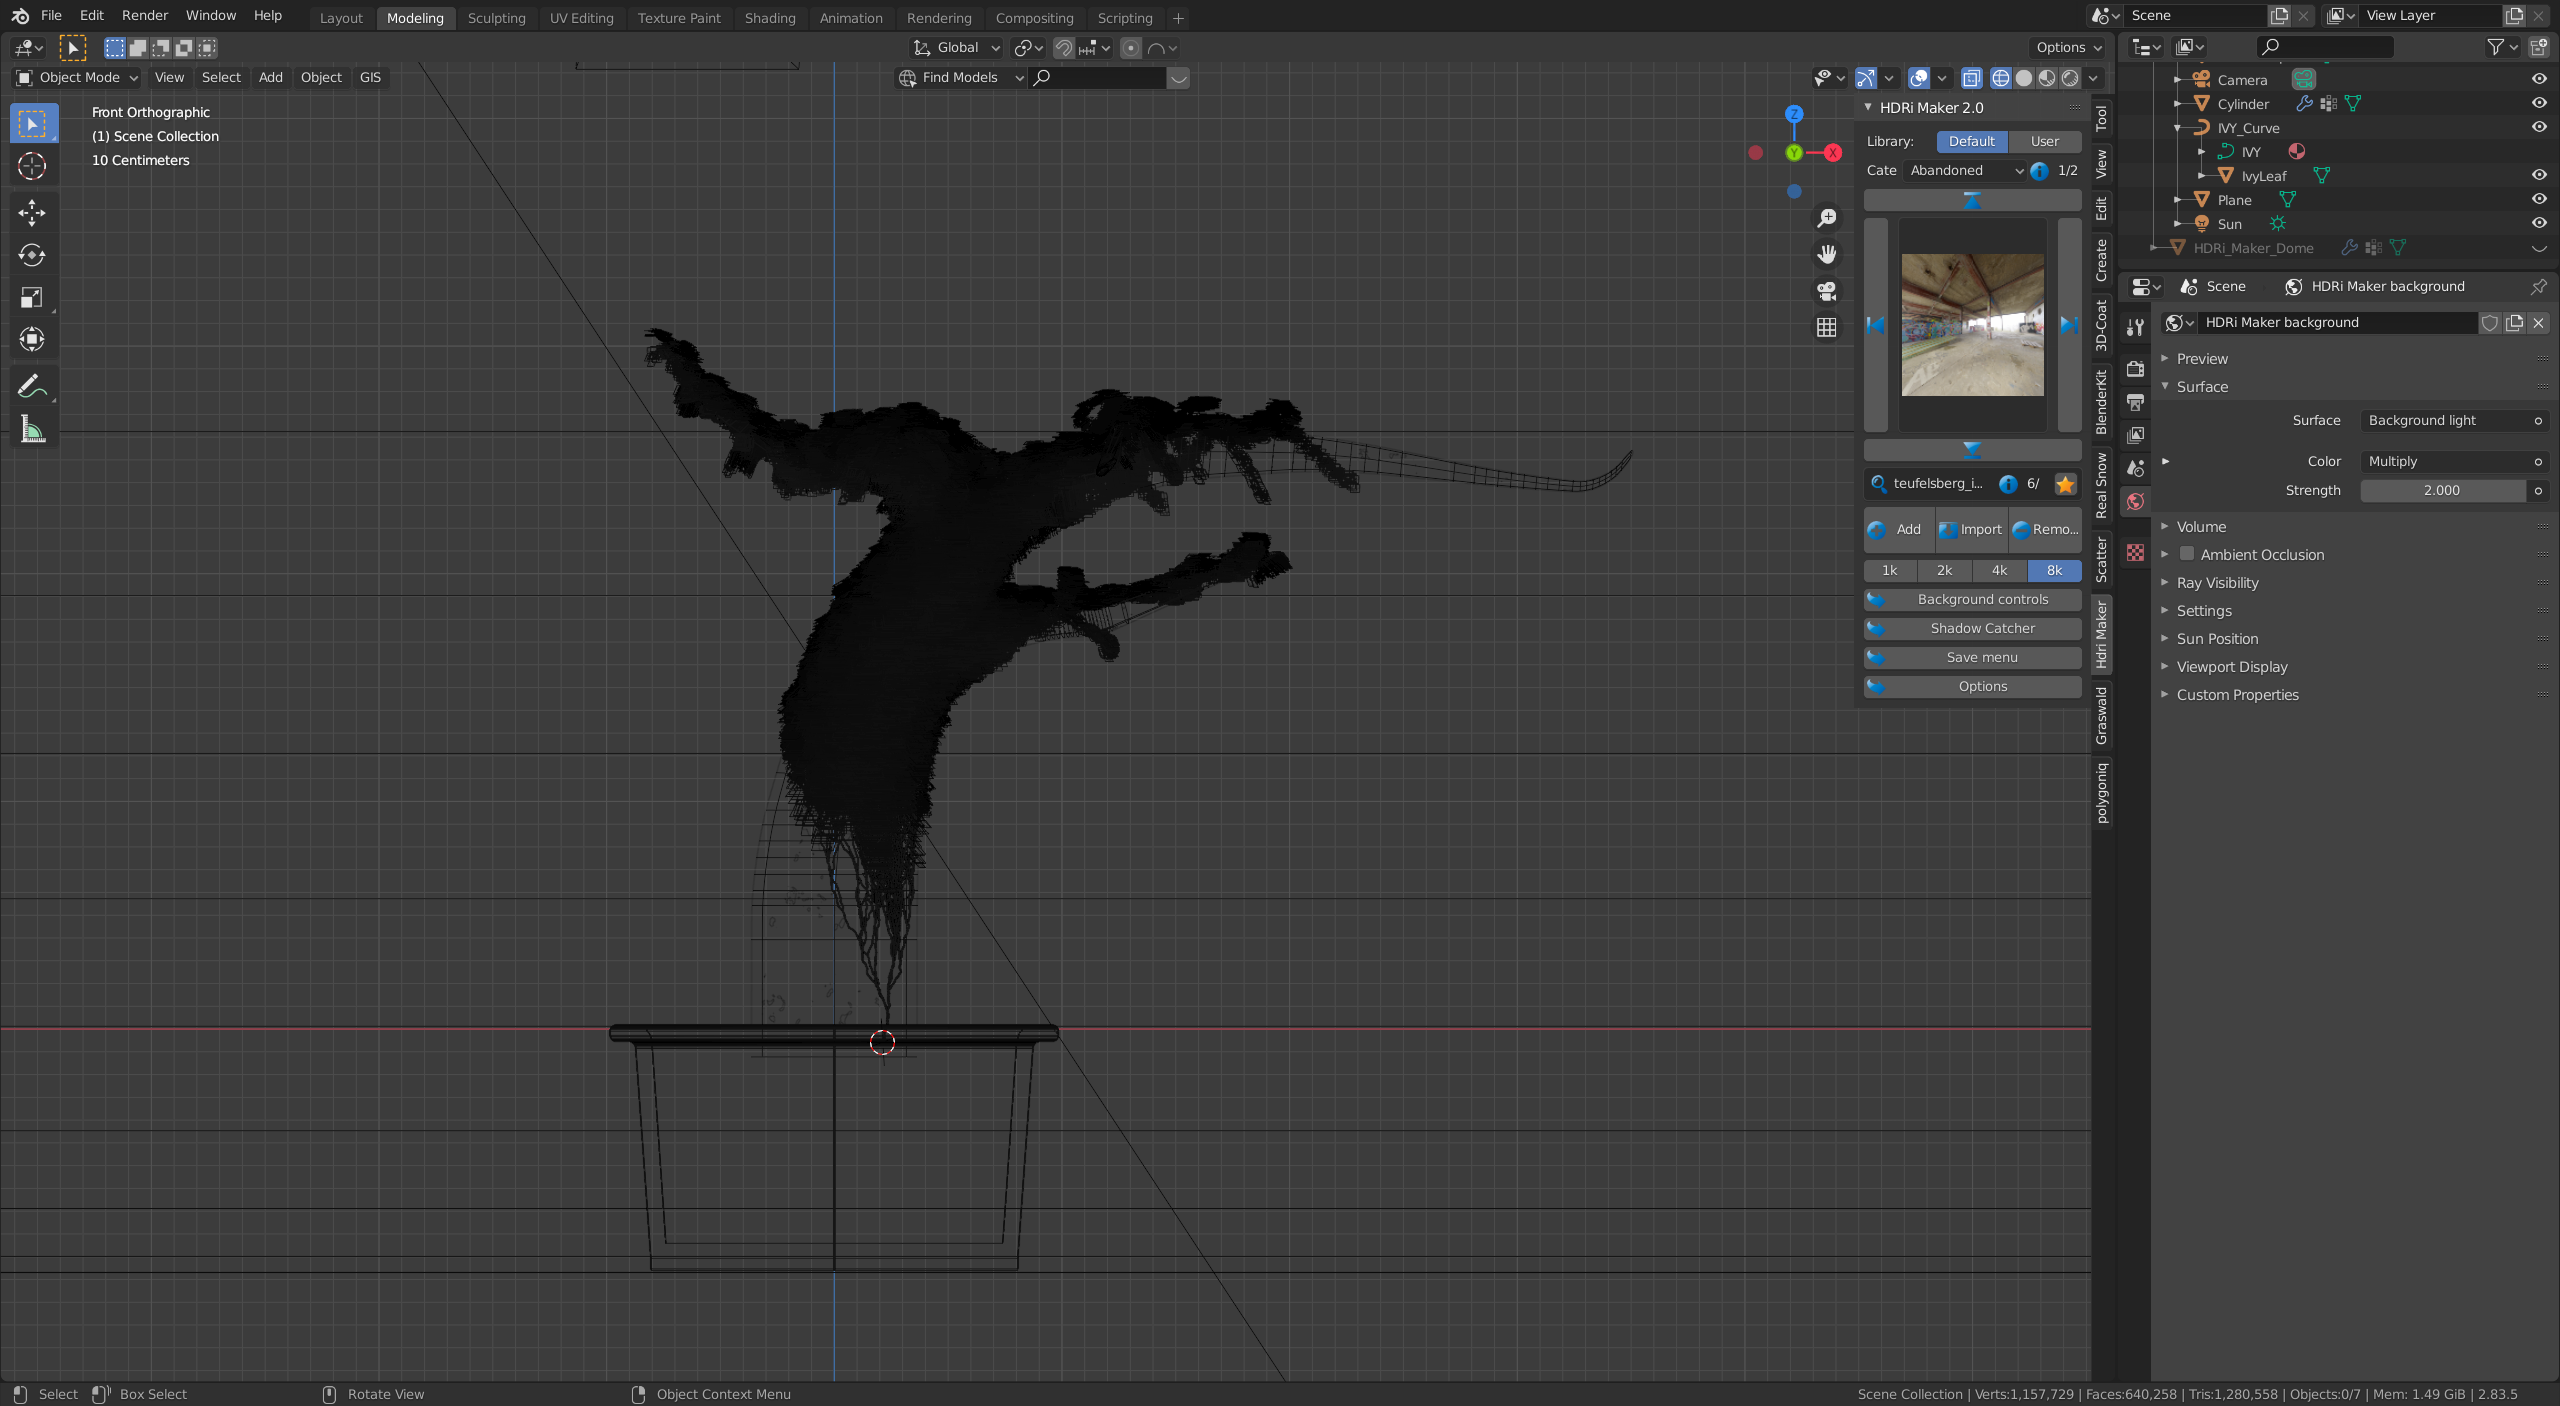
Task: Enable Ambient Occlusion checkbox
Action: click(x=2187, y=554)
